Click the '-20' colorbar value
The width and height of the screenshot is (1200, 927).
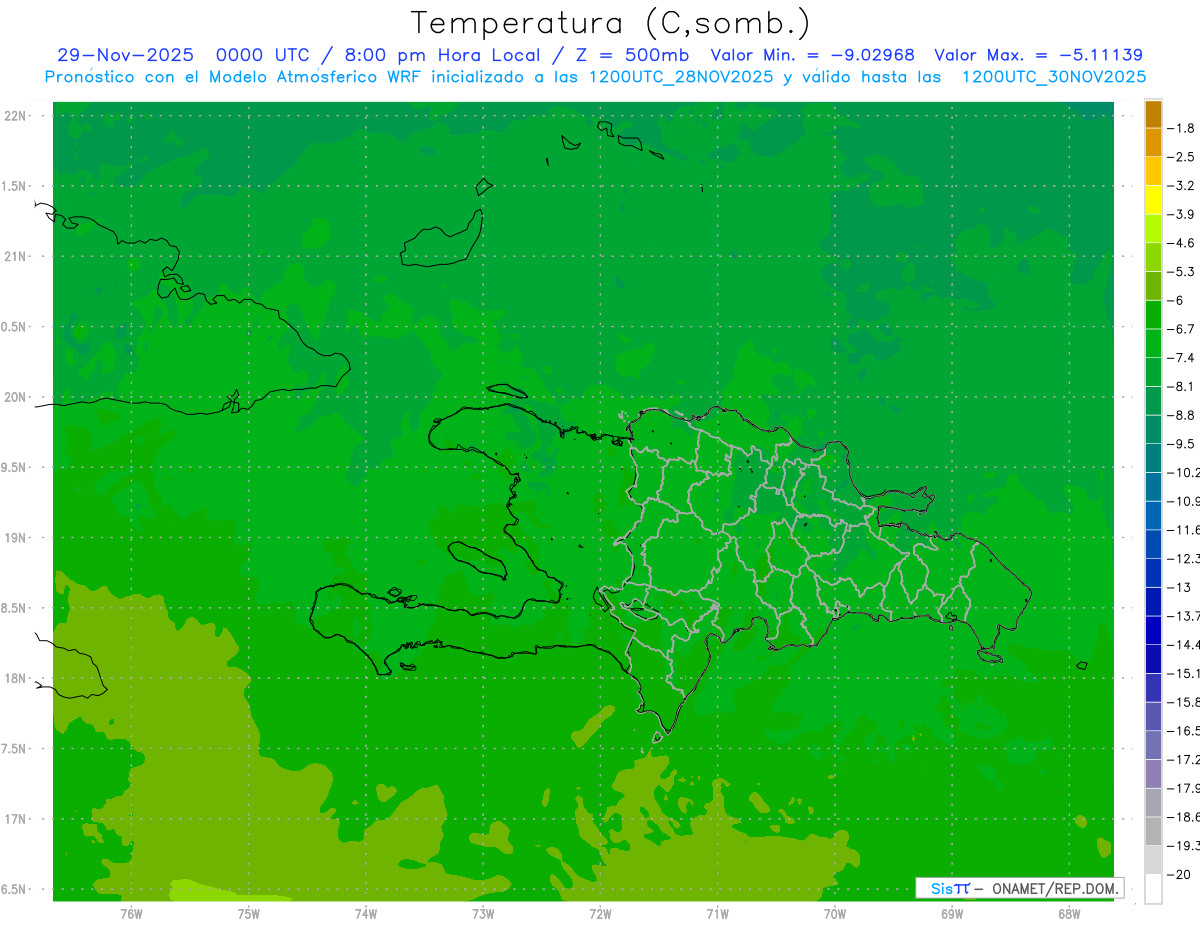tap(1180, 875)
